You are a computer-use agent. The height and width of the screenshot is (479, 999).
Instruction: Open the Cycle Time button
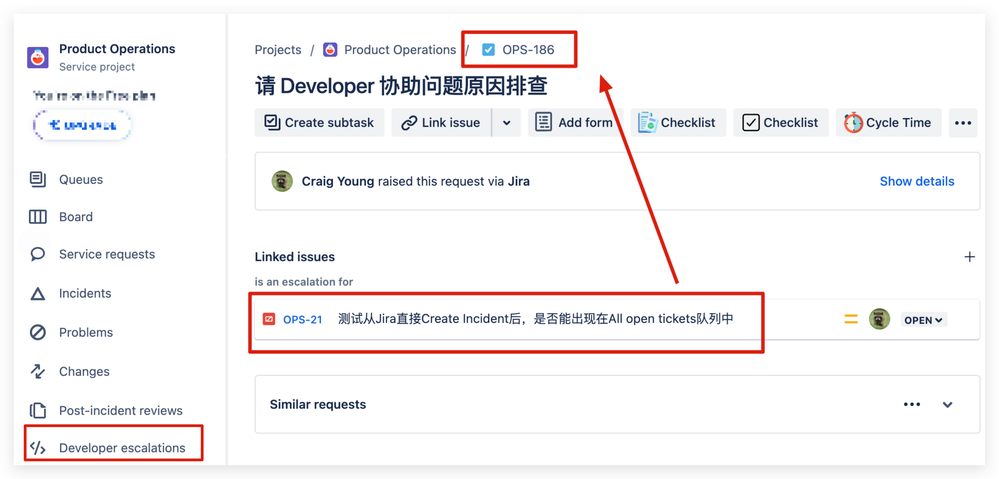pos(889,123)
